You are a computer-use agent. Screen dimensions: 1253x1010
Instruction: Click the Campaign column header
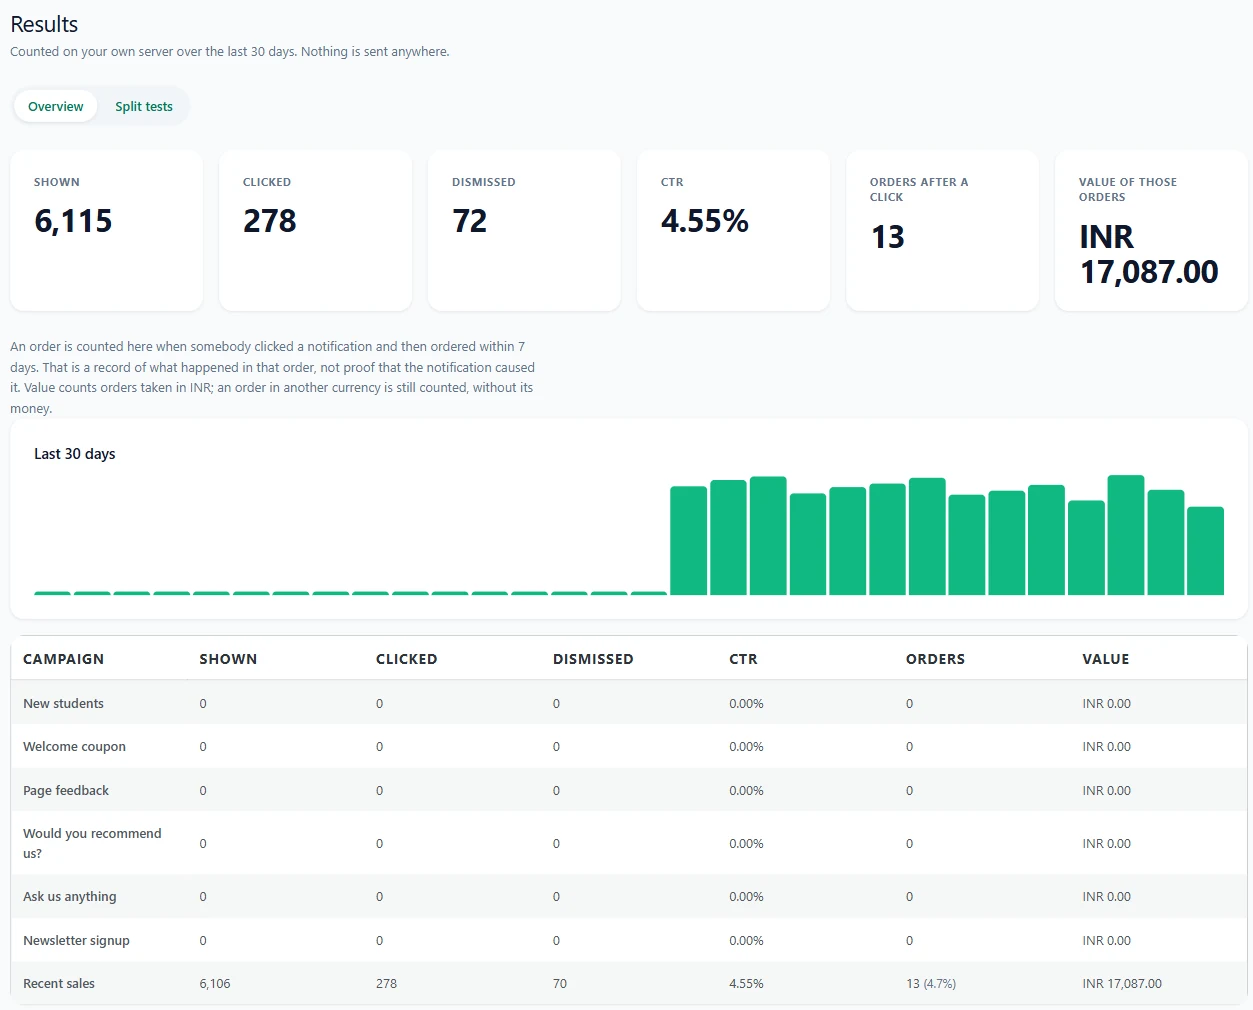click(64, 659)
